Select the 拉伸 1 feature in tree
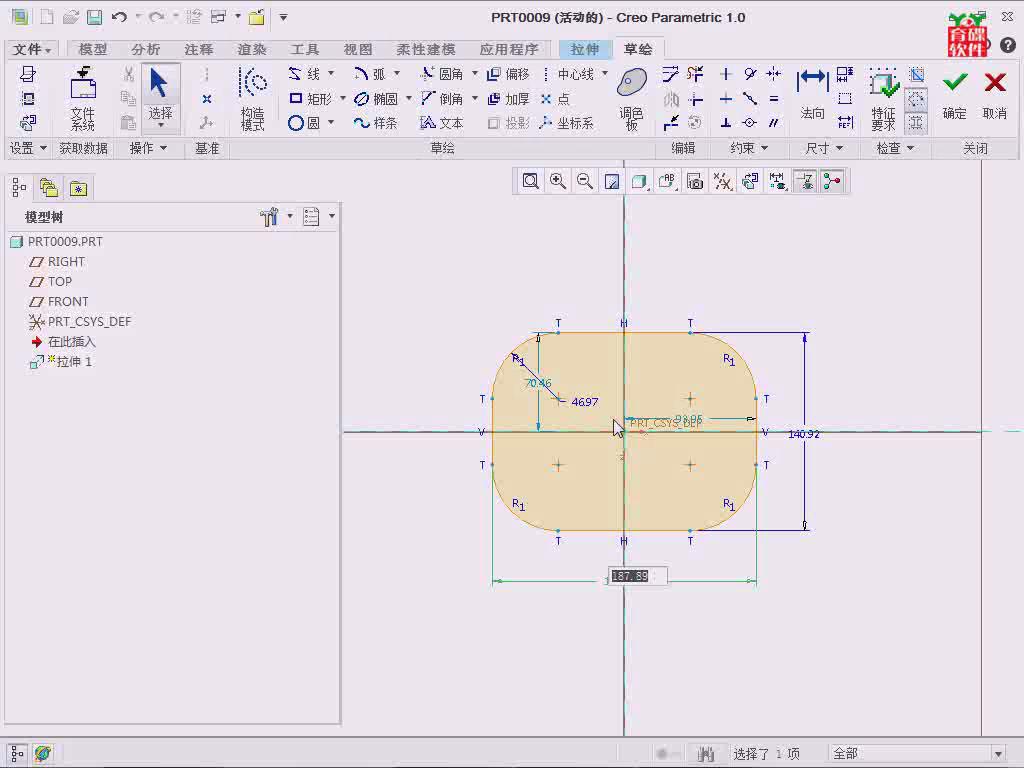Image resolution: width=1024 pixels, height=768 pixels. tap(61, 362)
